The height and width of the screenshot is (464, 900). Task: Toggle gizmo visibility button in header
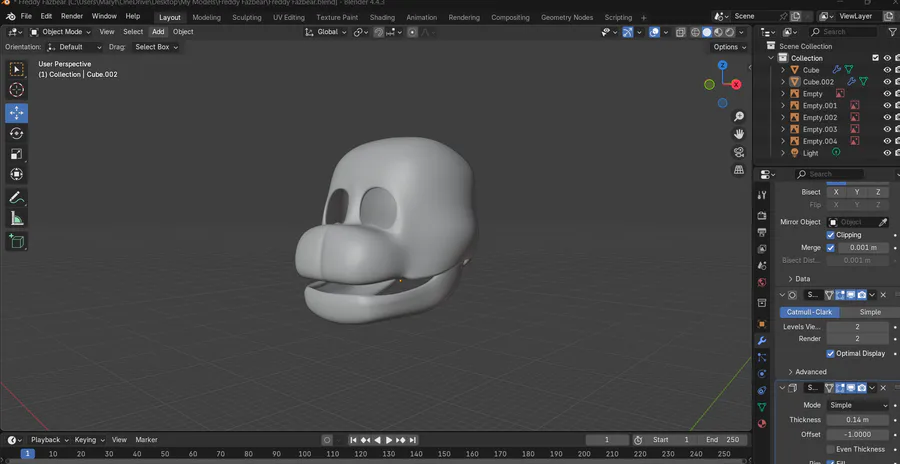pyautogui.click(x=628, y=32)
